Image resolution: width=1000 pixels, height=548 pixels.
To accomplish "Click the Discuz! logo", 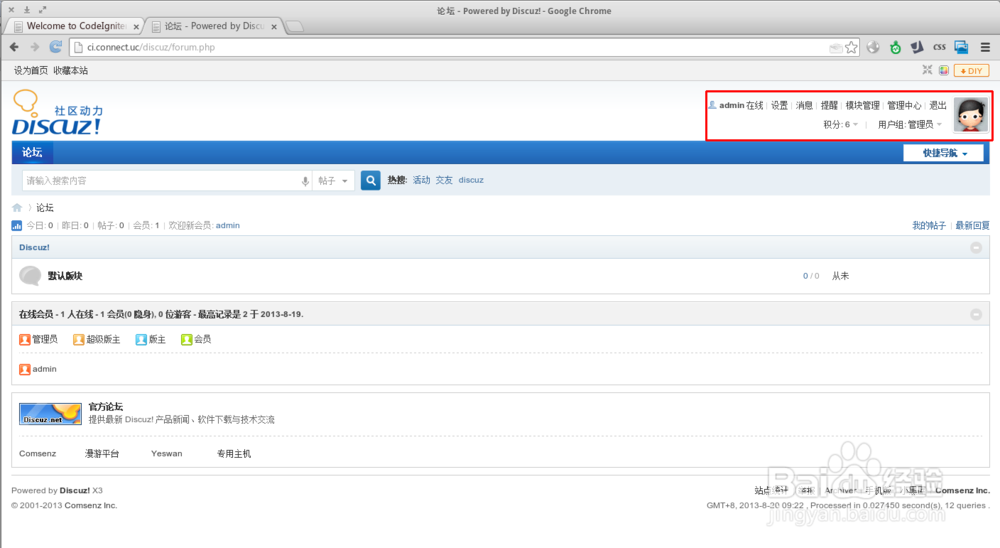I will (x=57, y=113).
